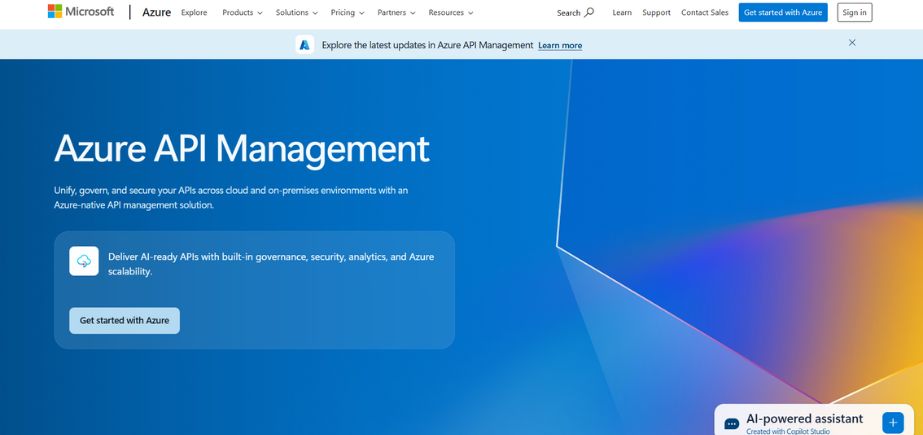923x435 pixels.
Task: Expand the Pricing dropdown
Action: click(347, 12)
